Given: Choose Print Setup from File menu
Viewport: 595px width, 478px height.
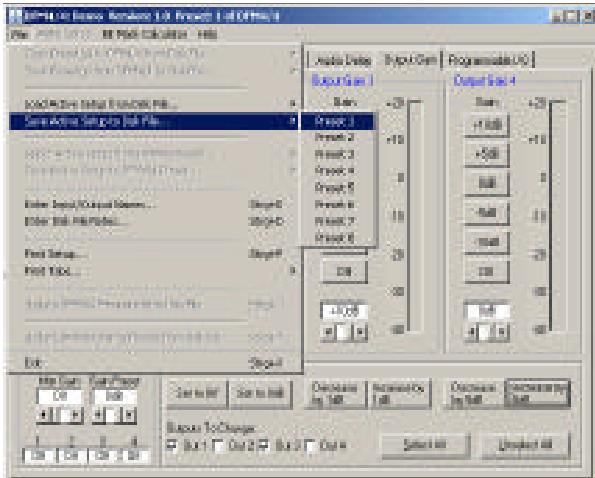Looking at the screenshot, I should (x=155, y=254).
